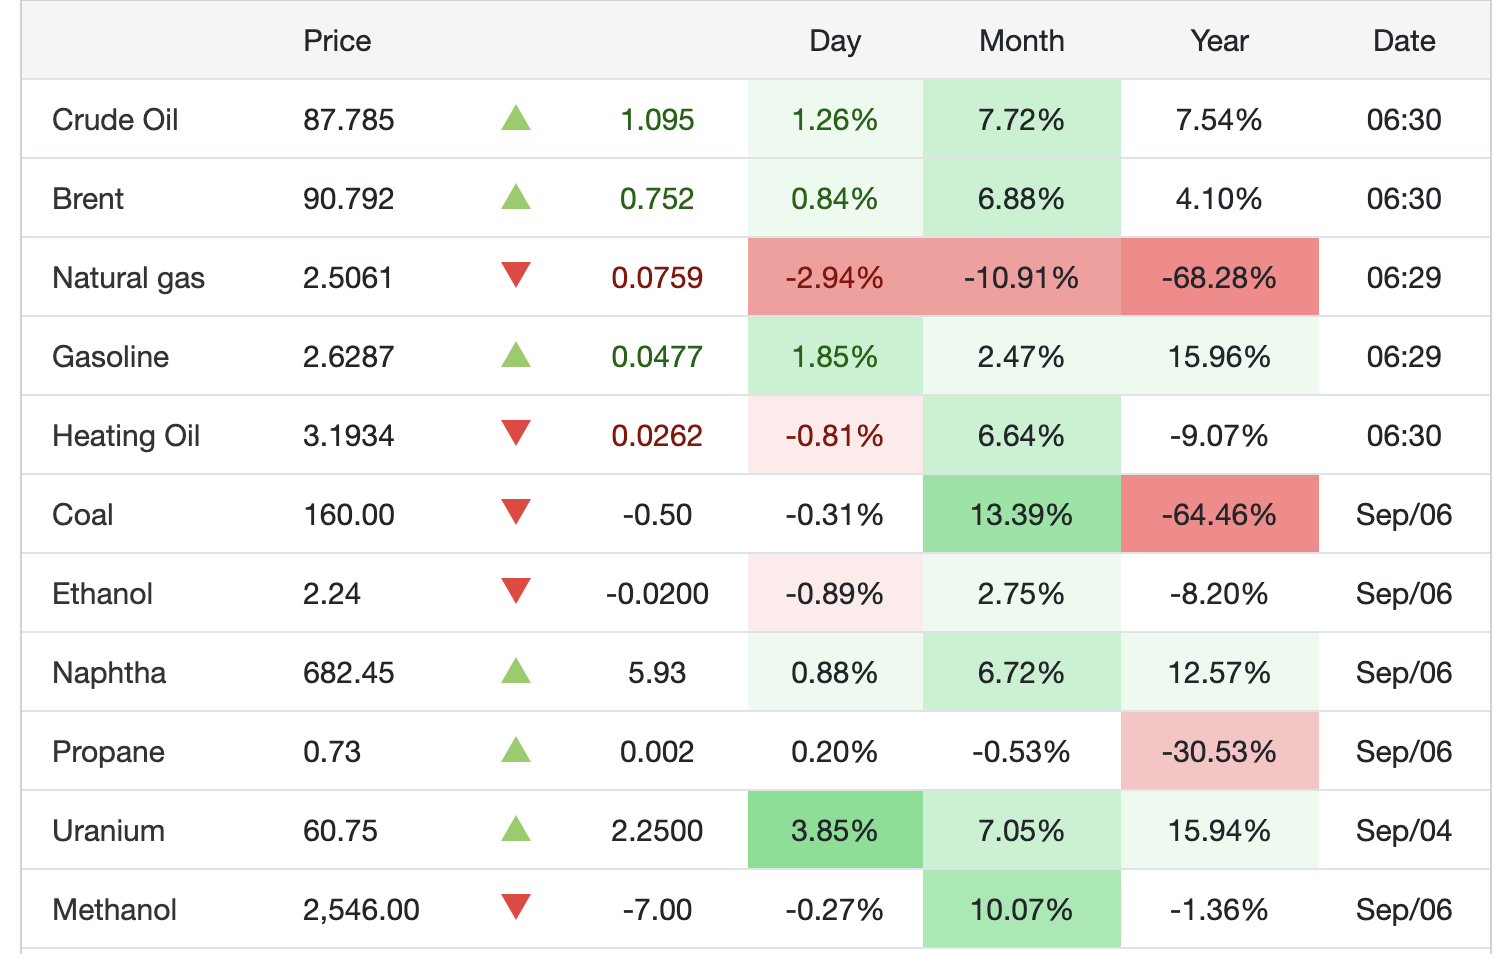
Task: Select Crude Oil price 87.785
Action: 349,120
